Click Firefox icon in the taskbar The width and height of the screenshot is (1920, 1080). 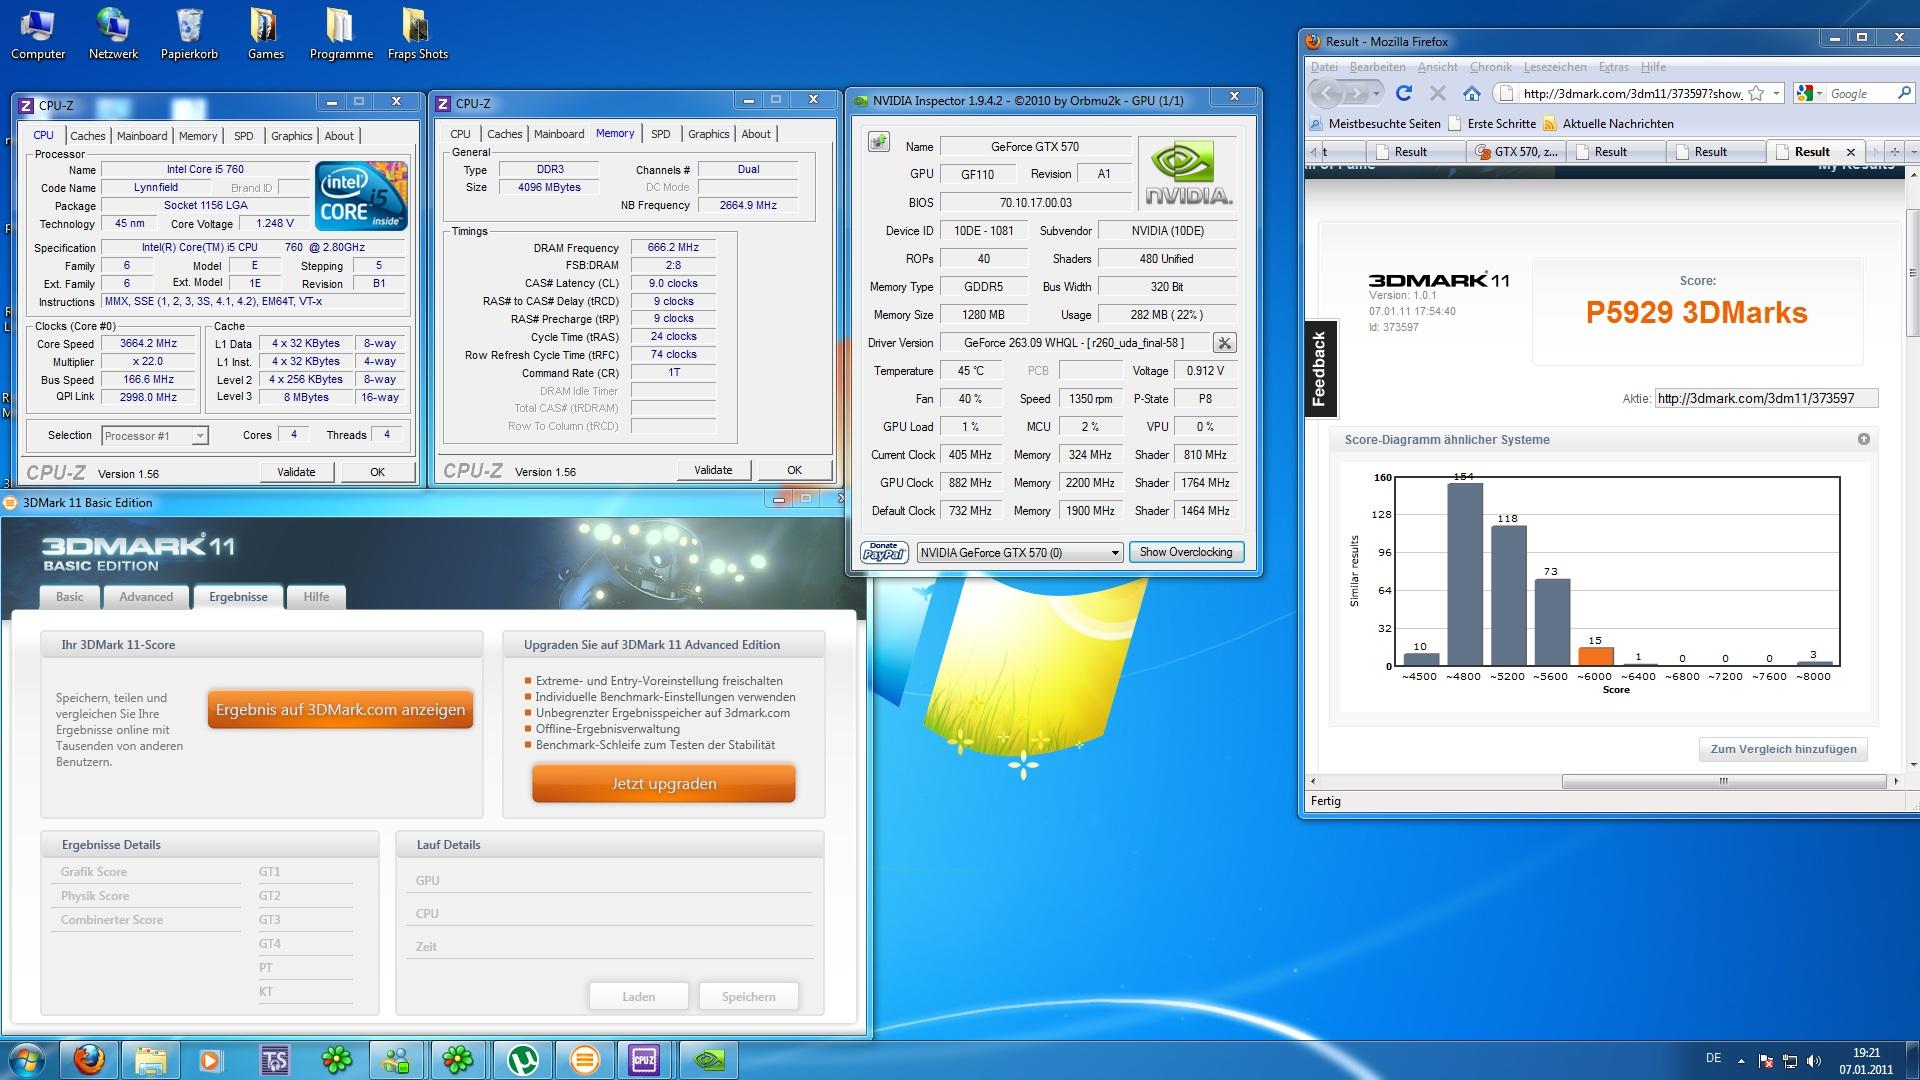click(89, 1059)
